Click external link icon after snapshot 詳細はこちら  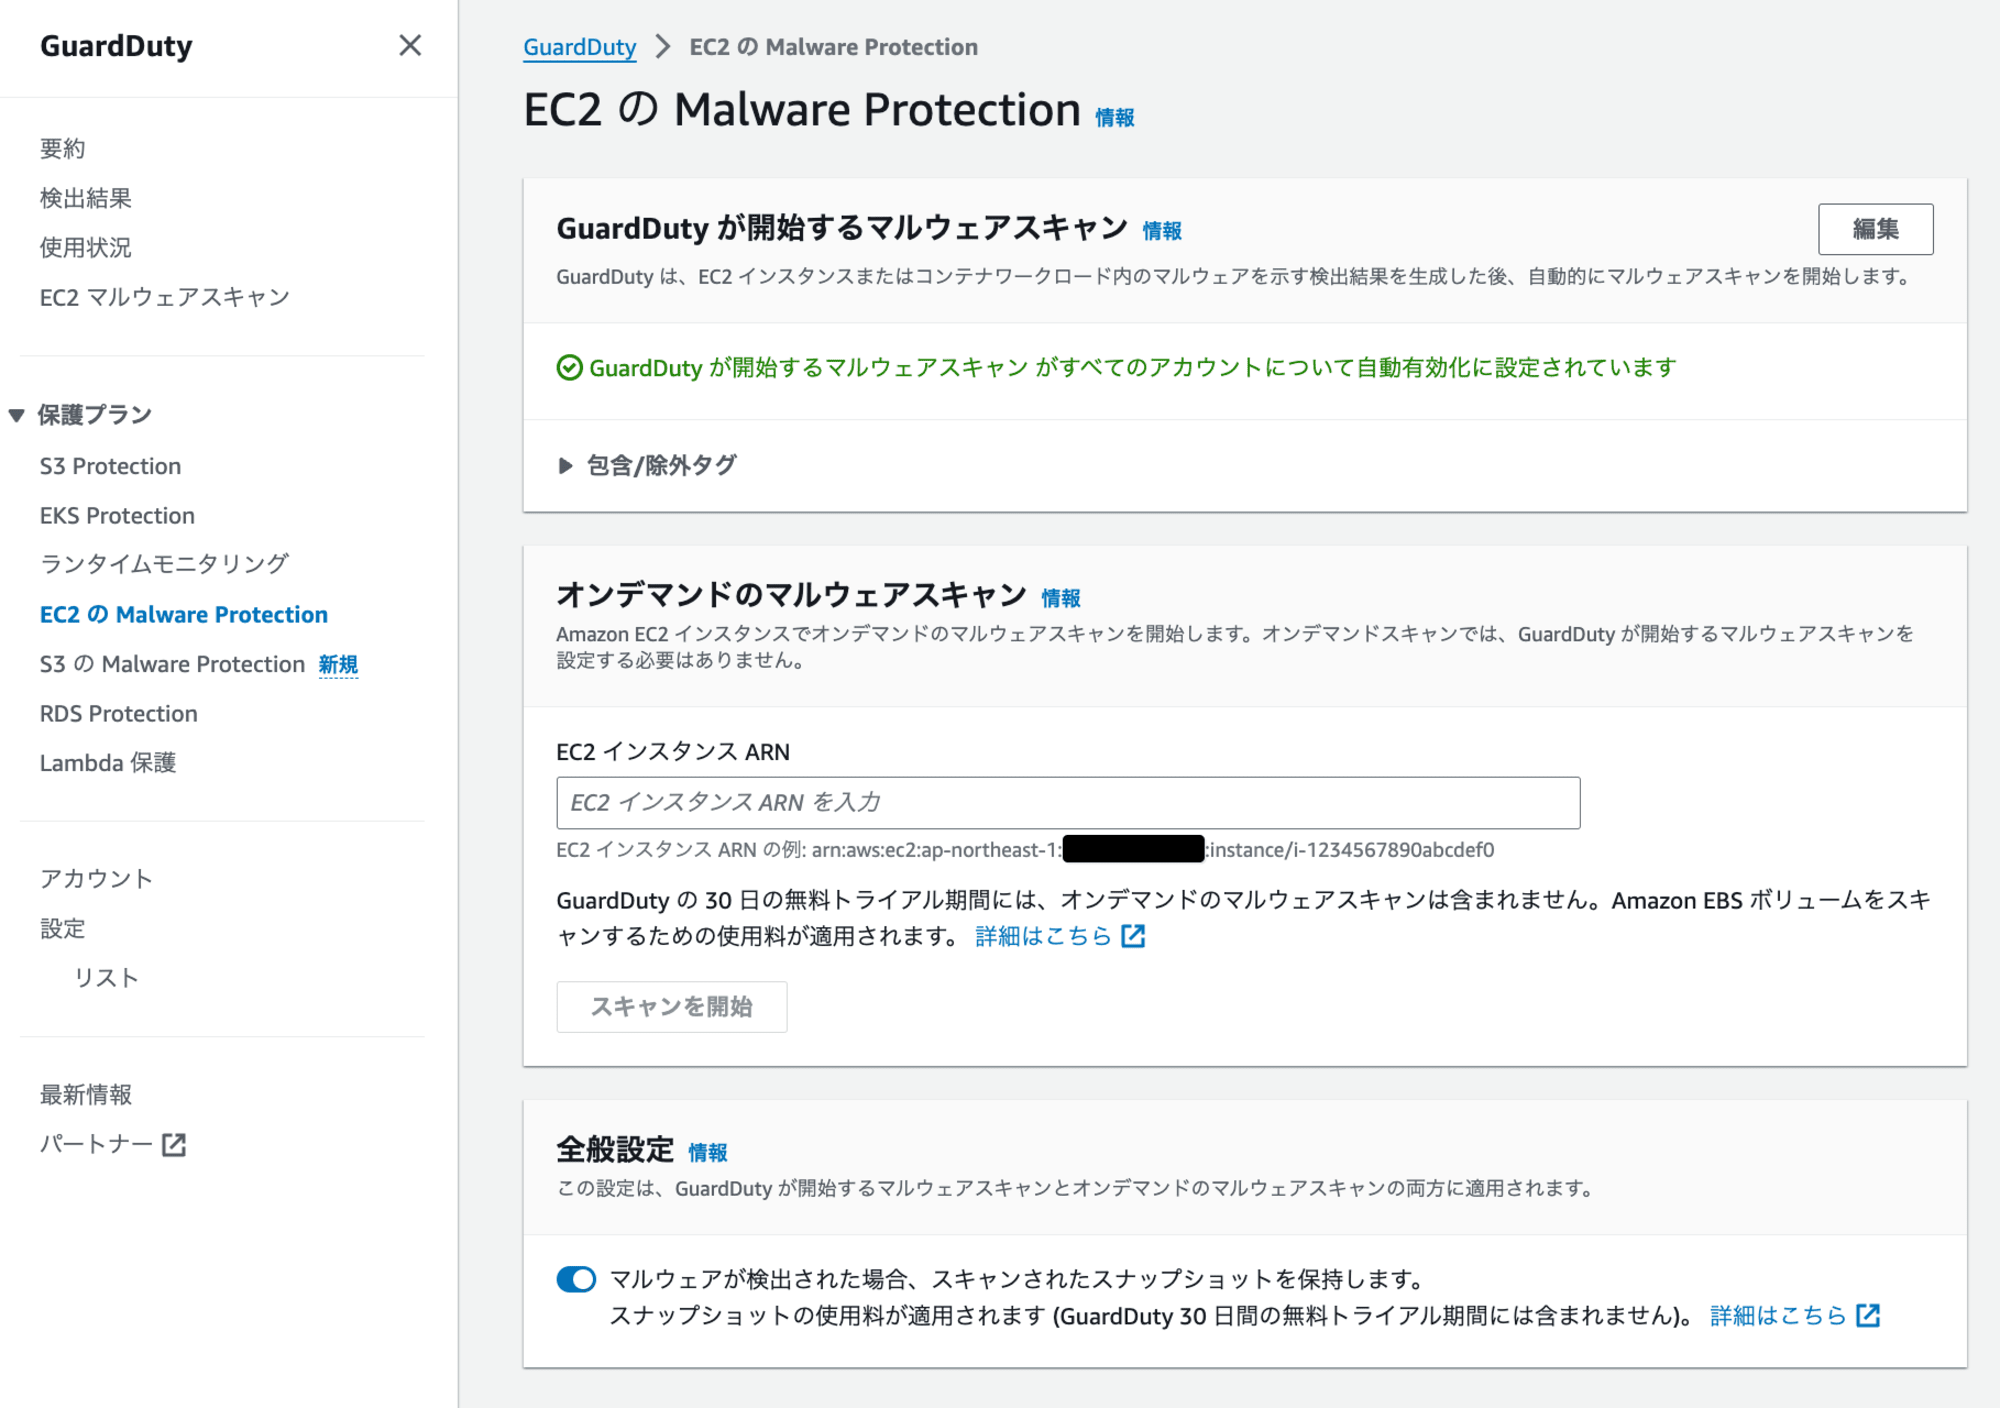1868,1316
